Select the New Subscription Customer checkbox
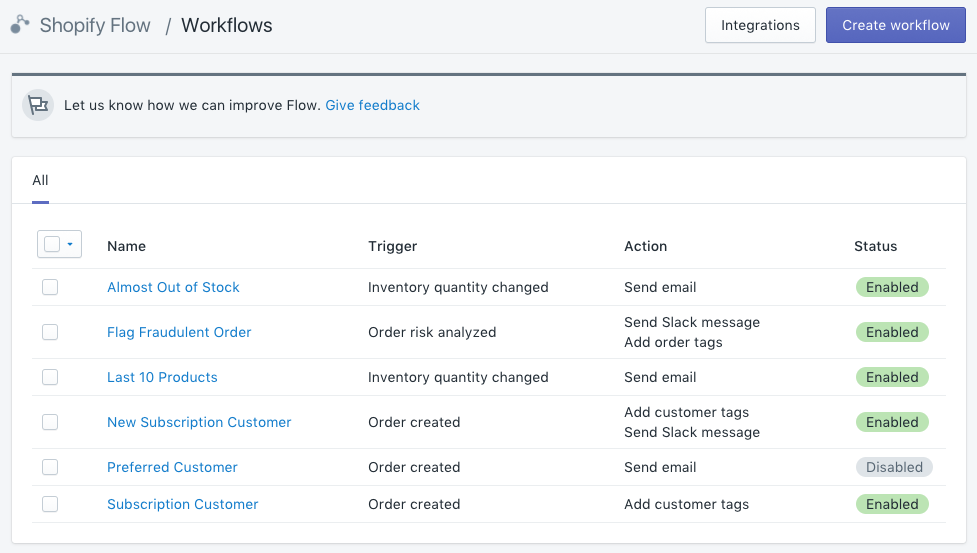 (50, 422)
